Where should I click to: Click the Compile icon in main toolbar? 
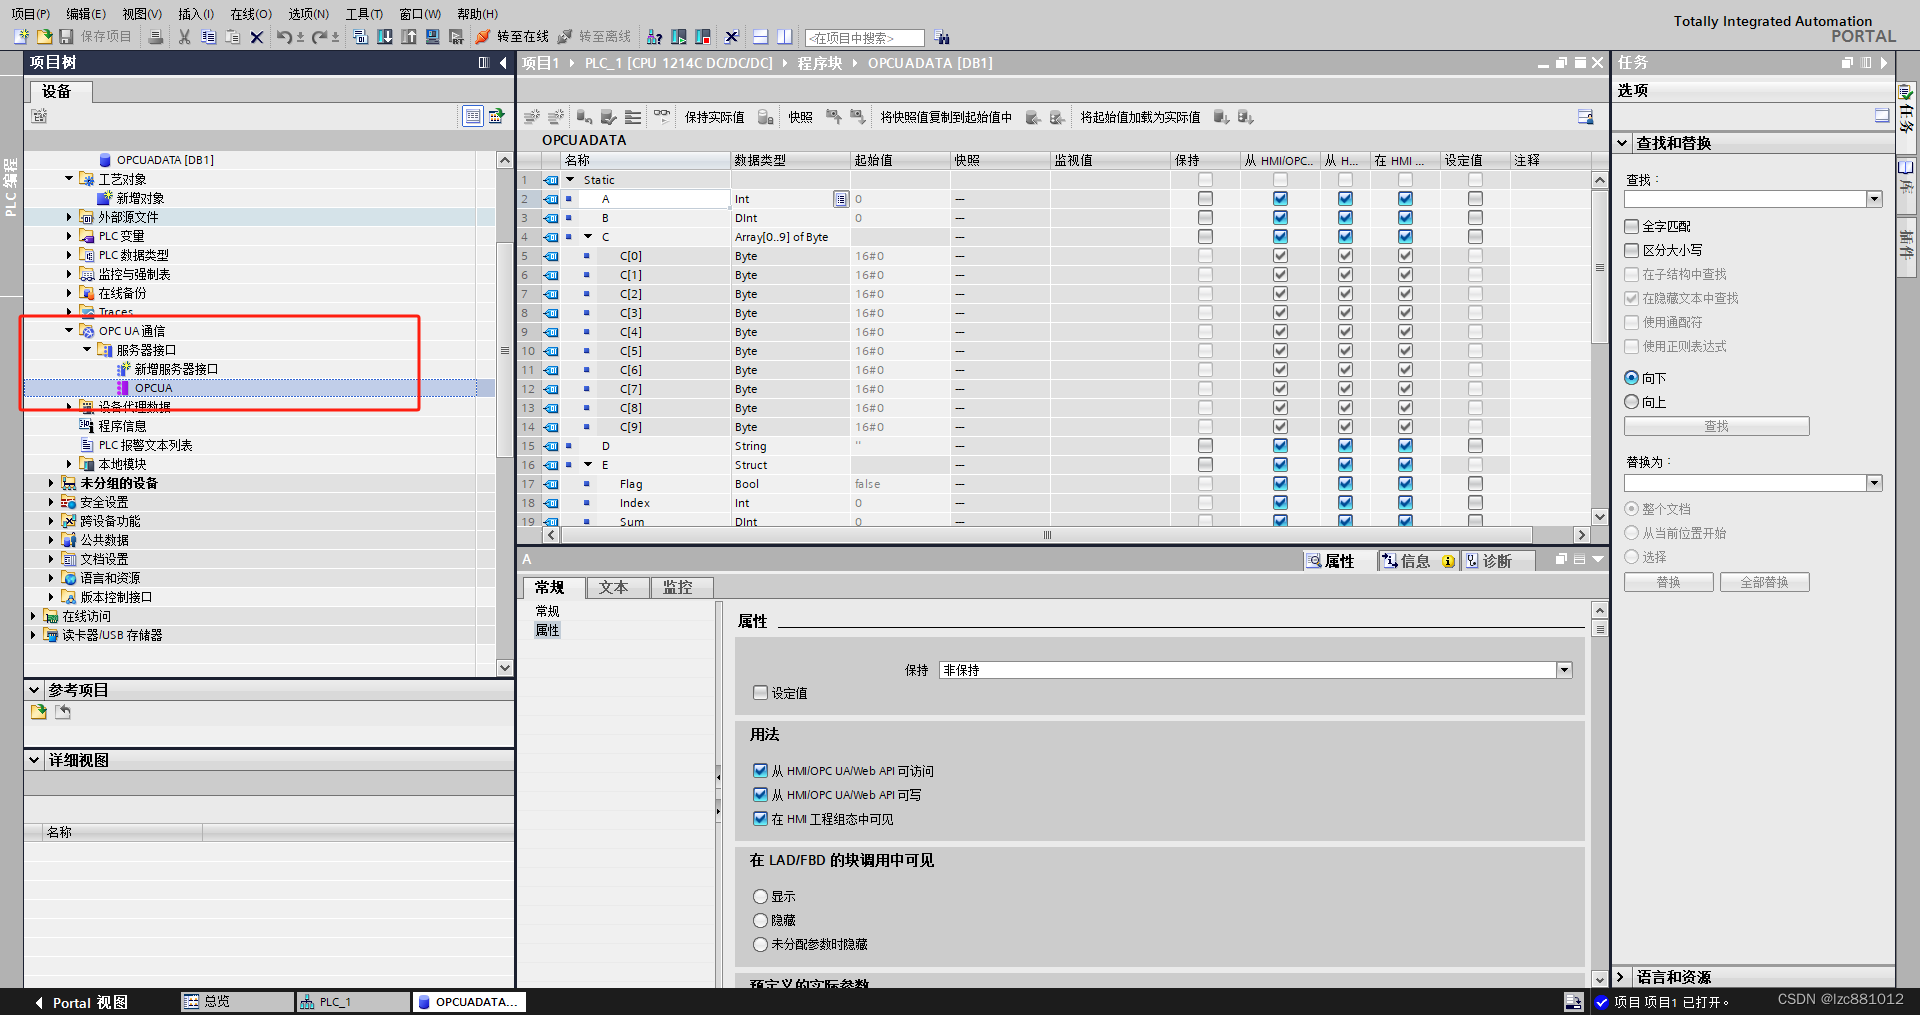(x=360, y=37)
